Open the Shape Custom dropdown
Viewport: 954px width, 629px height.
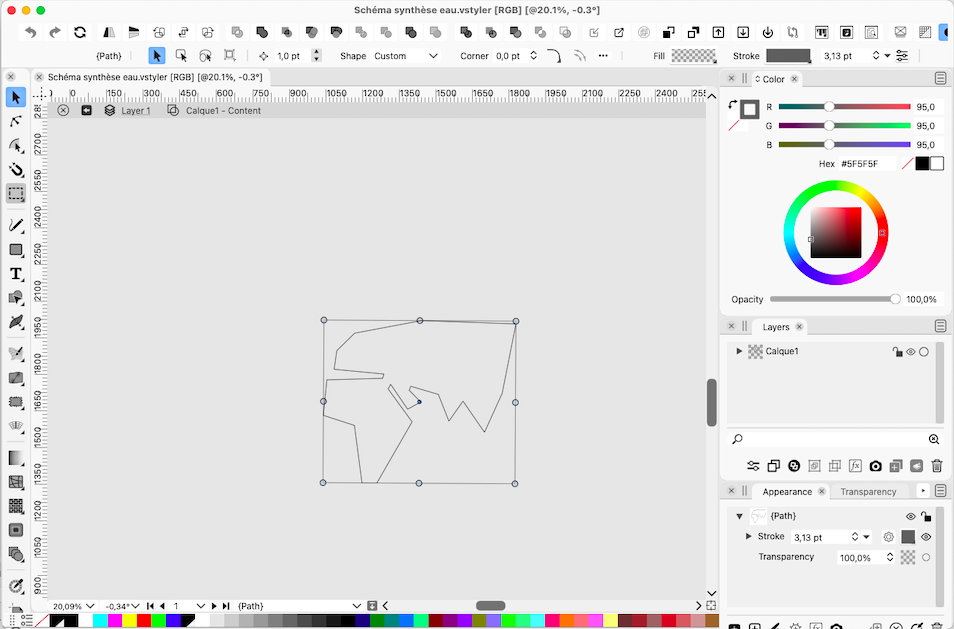click(x=405, y=56)
